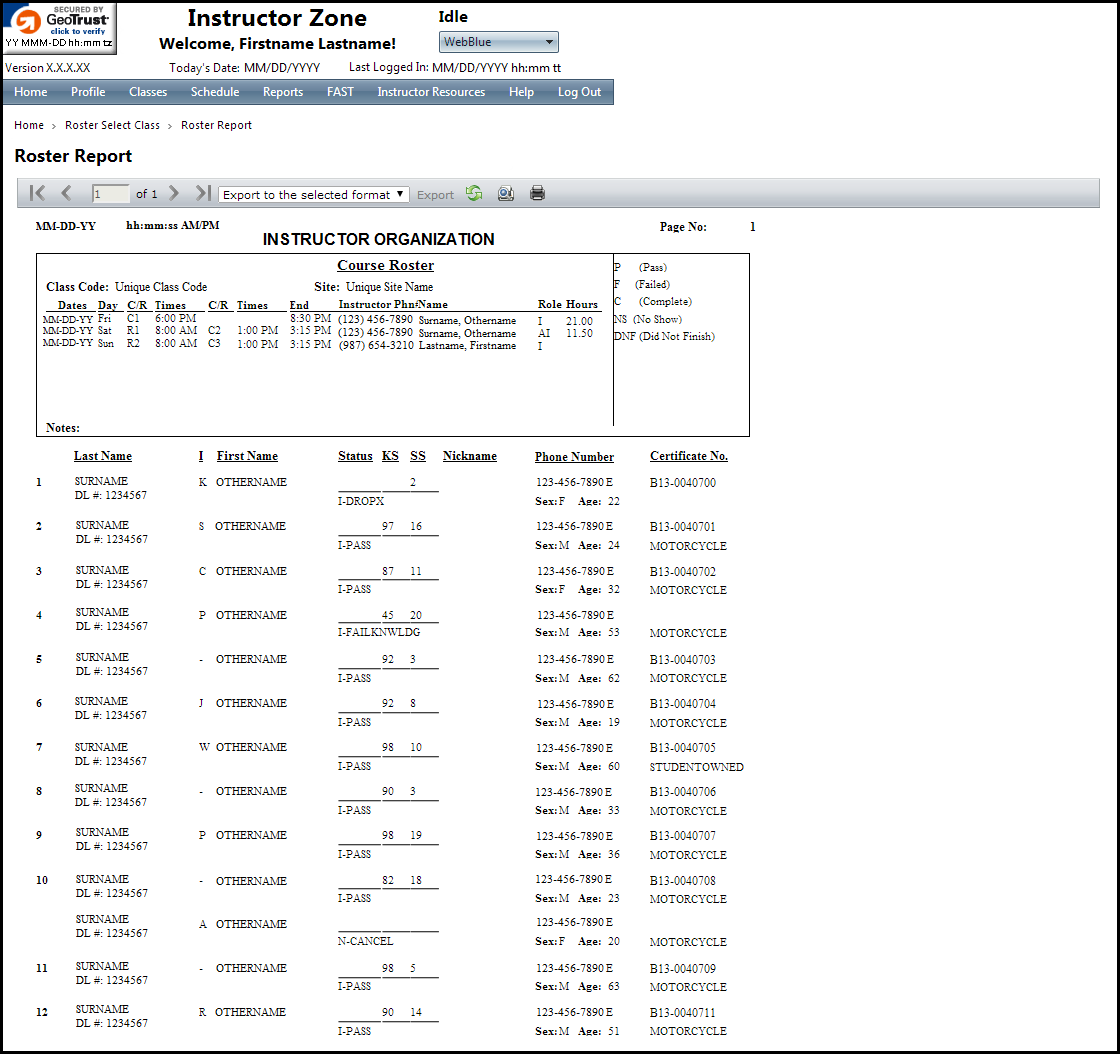1120x1054 pixels.
Task: Refresh the roster report
Action: pos(474,193)
